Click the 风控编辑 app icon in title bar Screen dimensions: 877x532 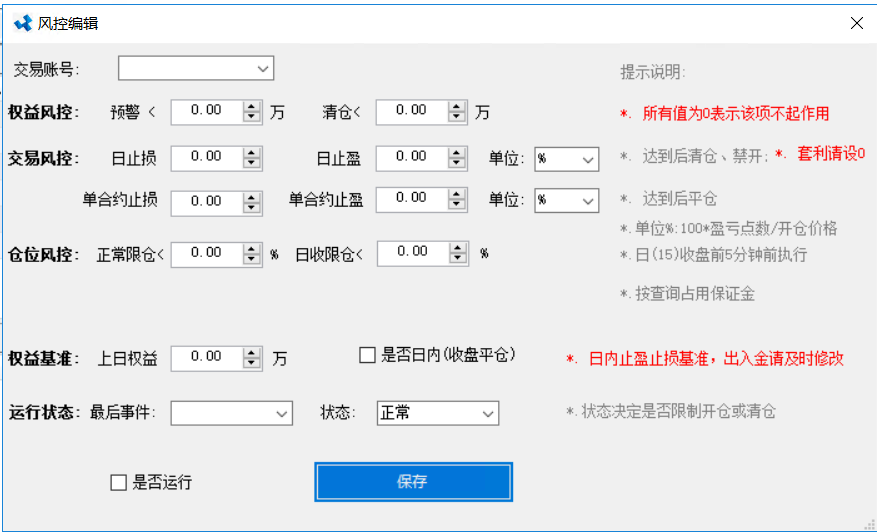pos(22,23)
